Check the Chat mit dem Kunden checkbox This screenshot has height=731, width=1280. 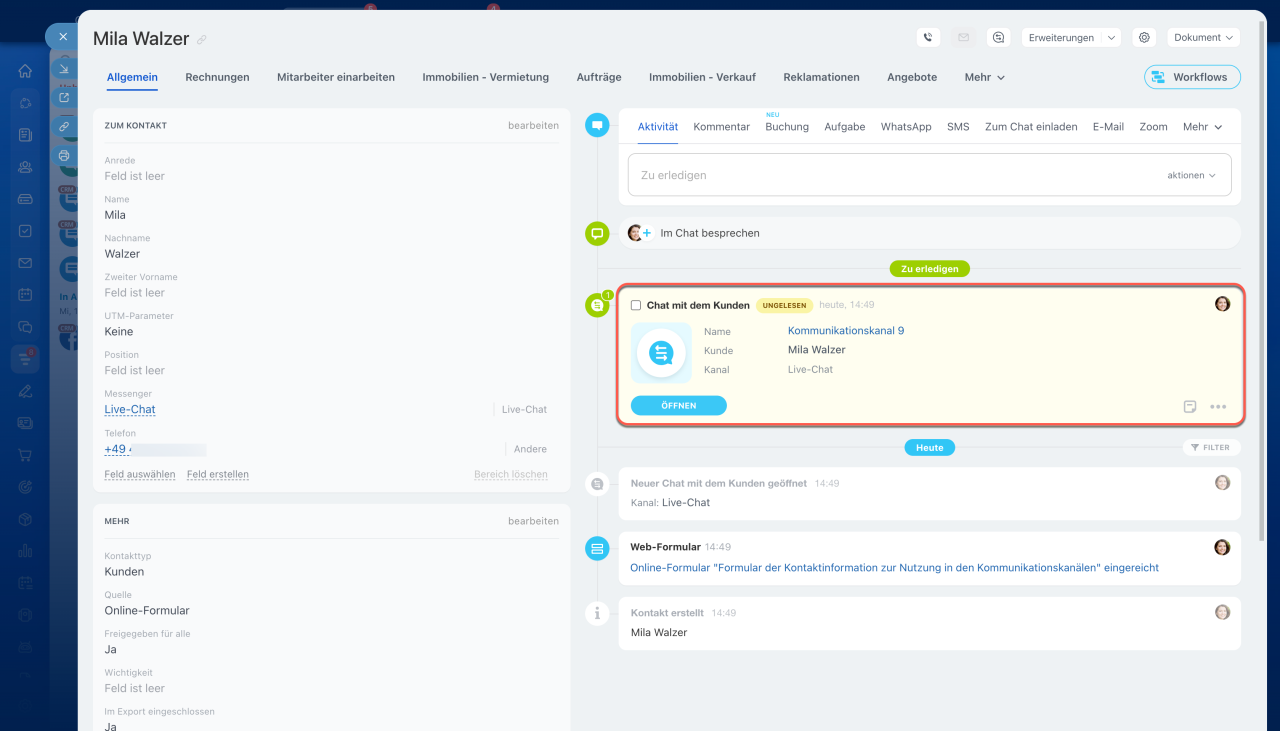pyautogui.click(x=636, y=305)
